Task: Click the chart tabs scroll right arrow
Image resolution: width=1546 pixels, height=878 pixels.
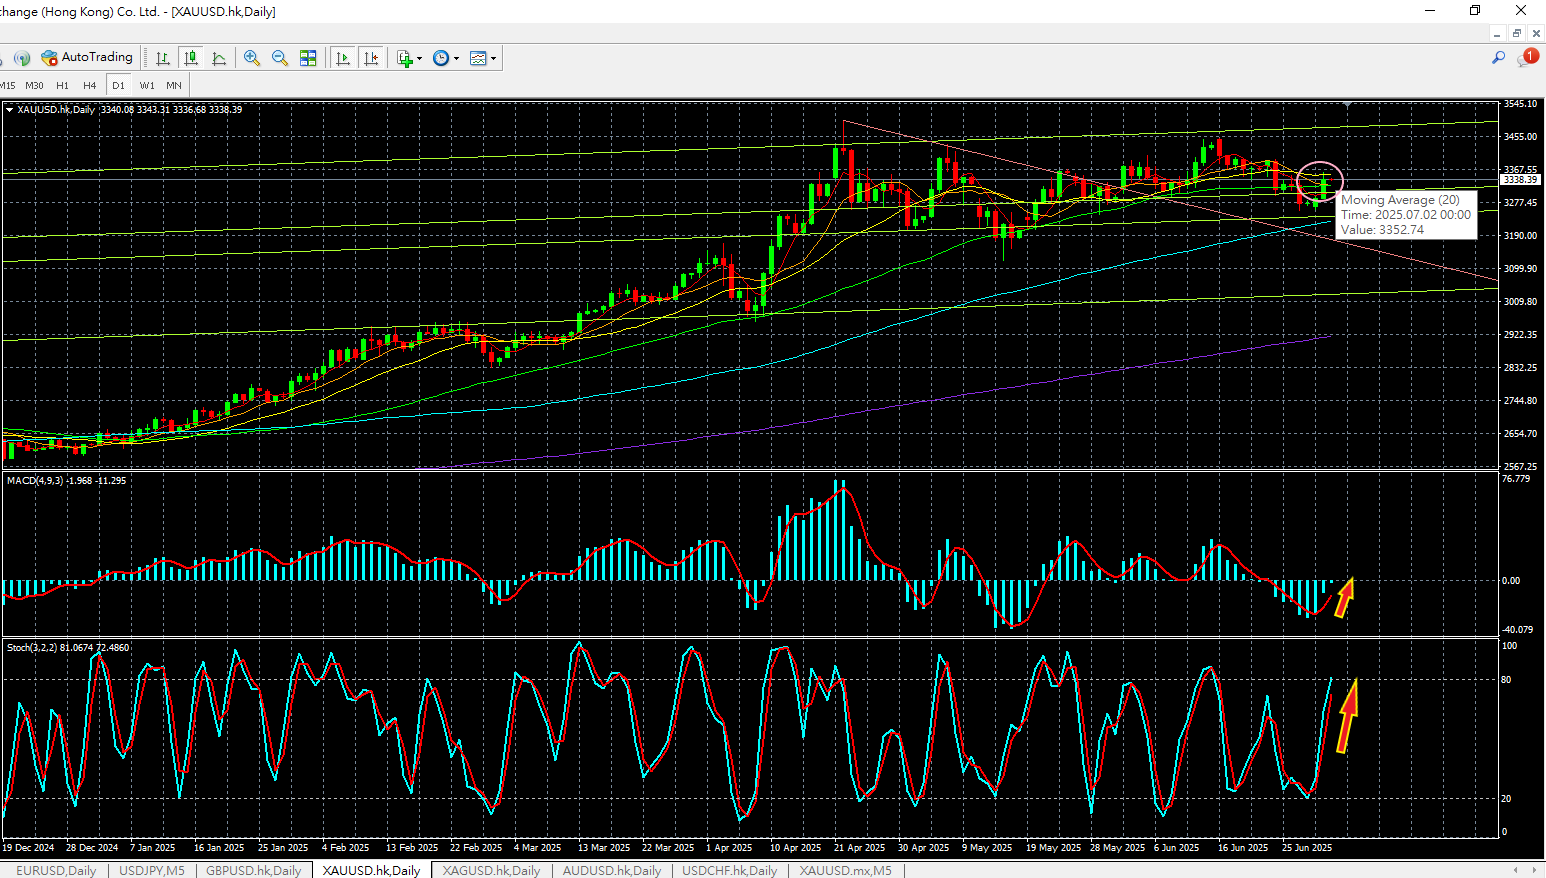Action: 1532,870
